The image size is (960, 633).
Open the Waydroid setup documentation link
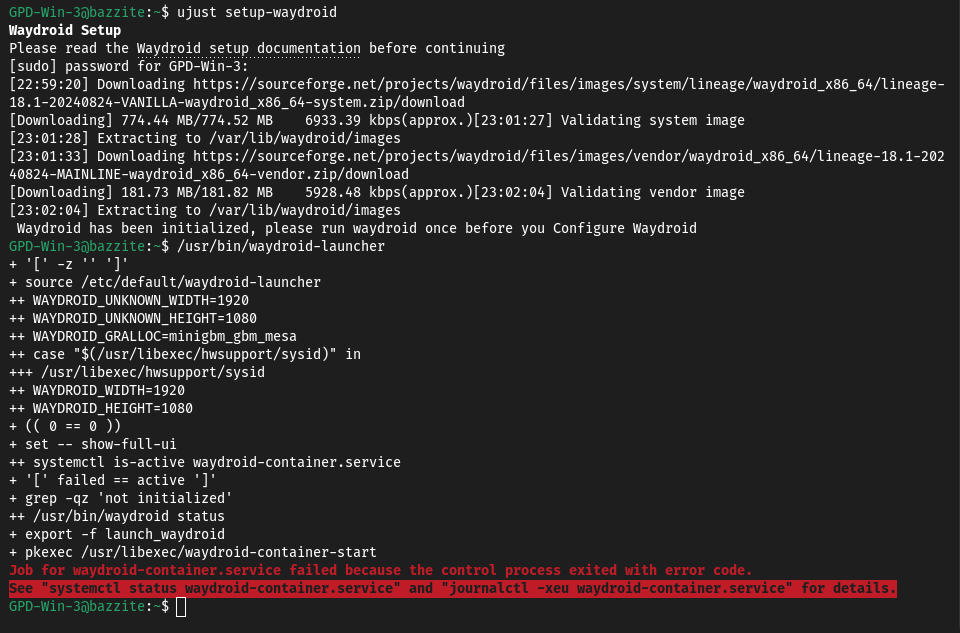point(249,48)
